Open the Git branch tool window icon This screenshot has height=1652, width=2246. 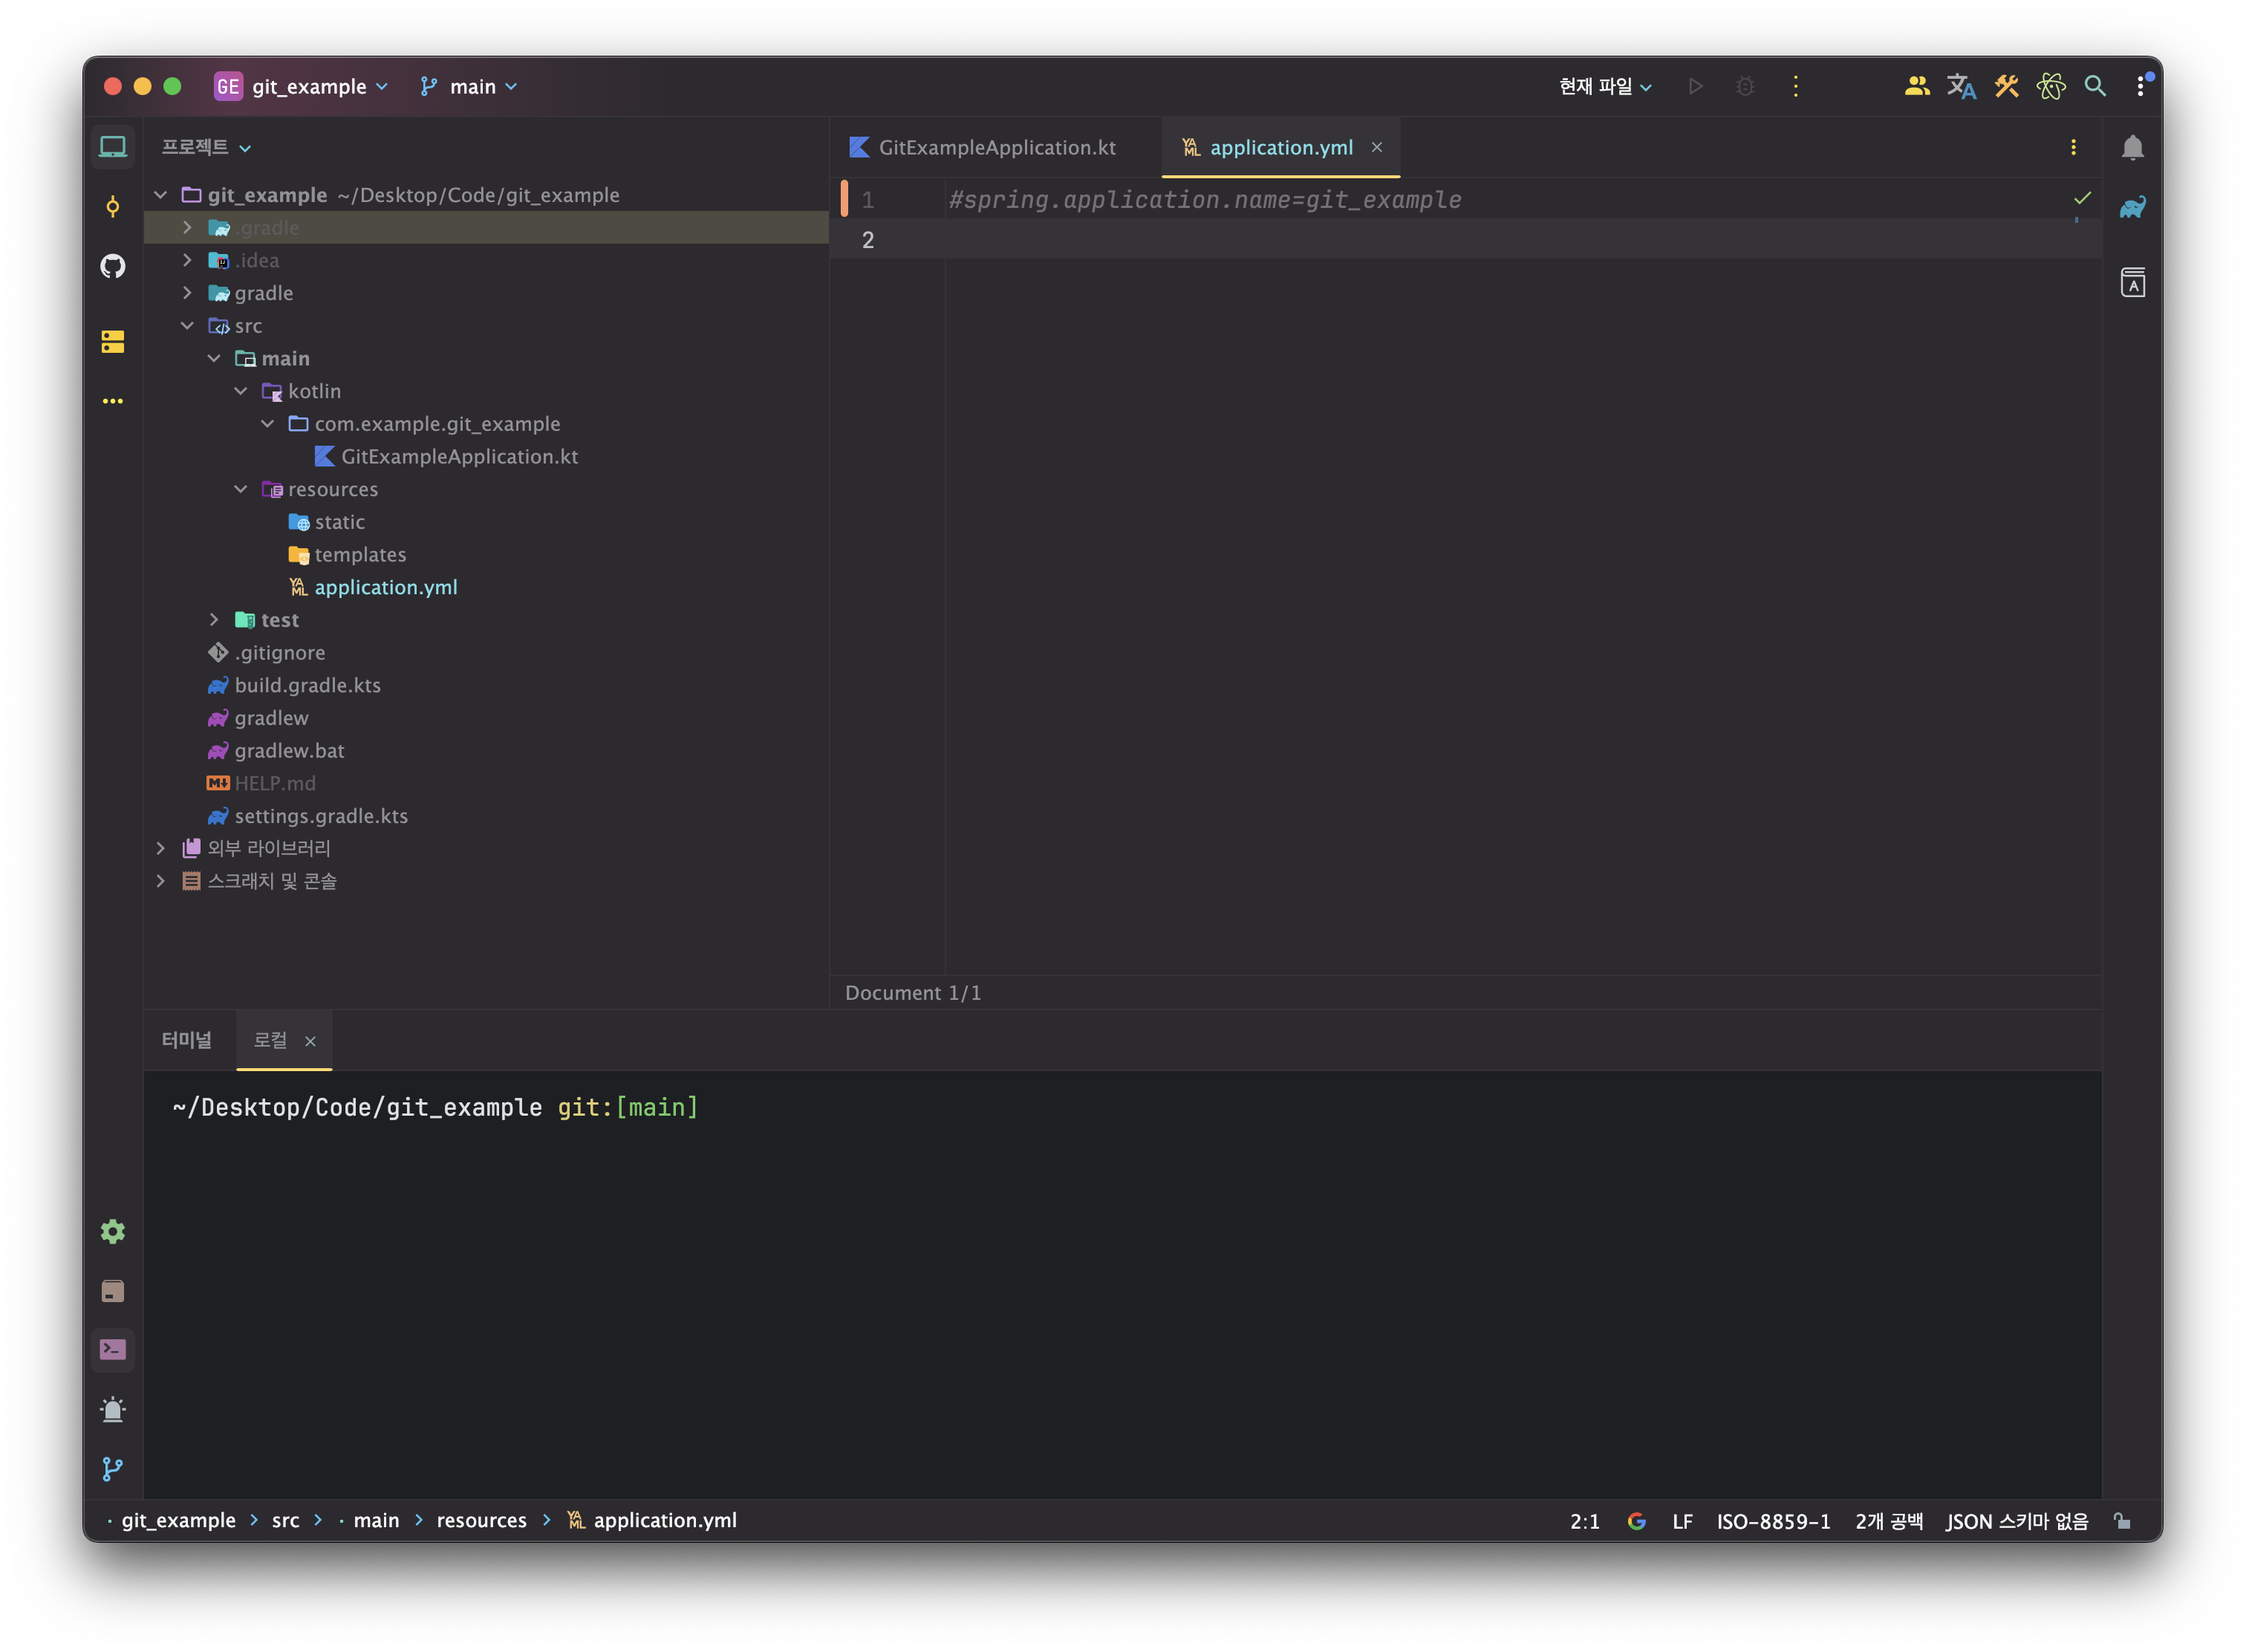coord(113,1469)
